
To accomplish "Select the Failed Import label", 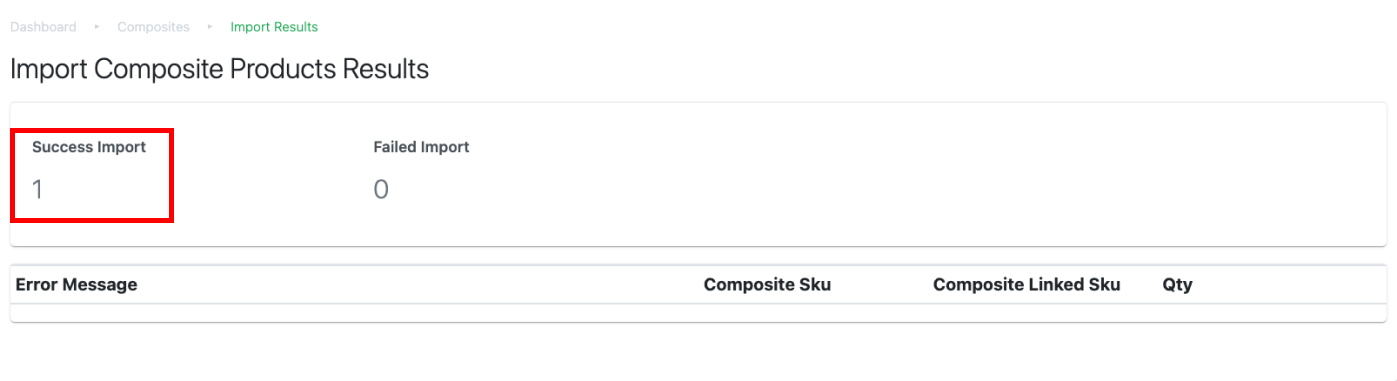I will 421,147.
